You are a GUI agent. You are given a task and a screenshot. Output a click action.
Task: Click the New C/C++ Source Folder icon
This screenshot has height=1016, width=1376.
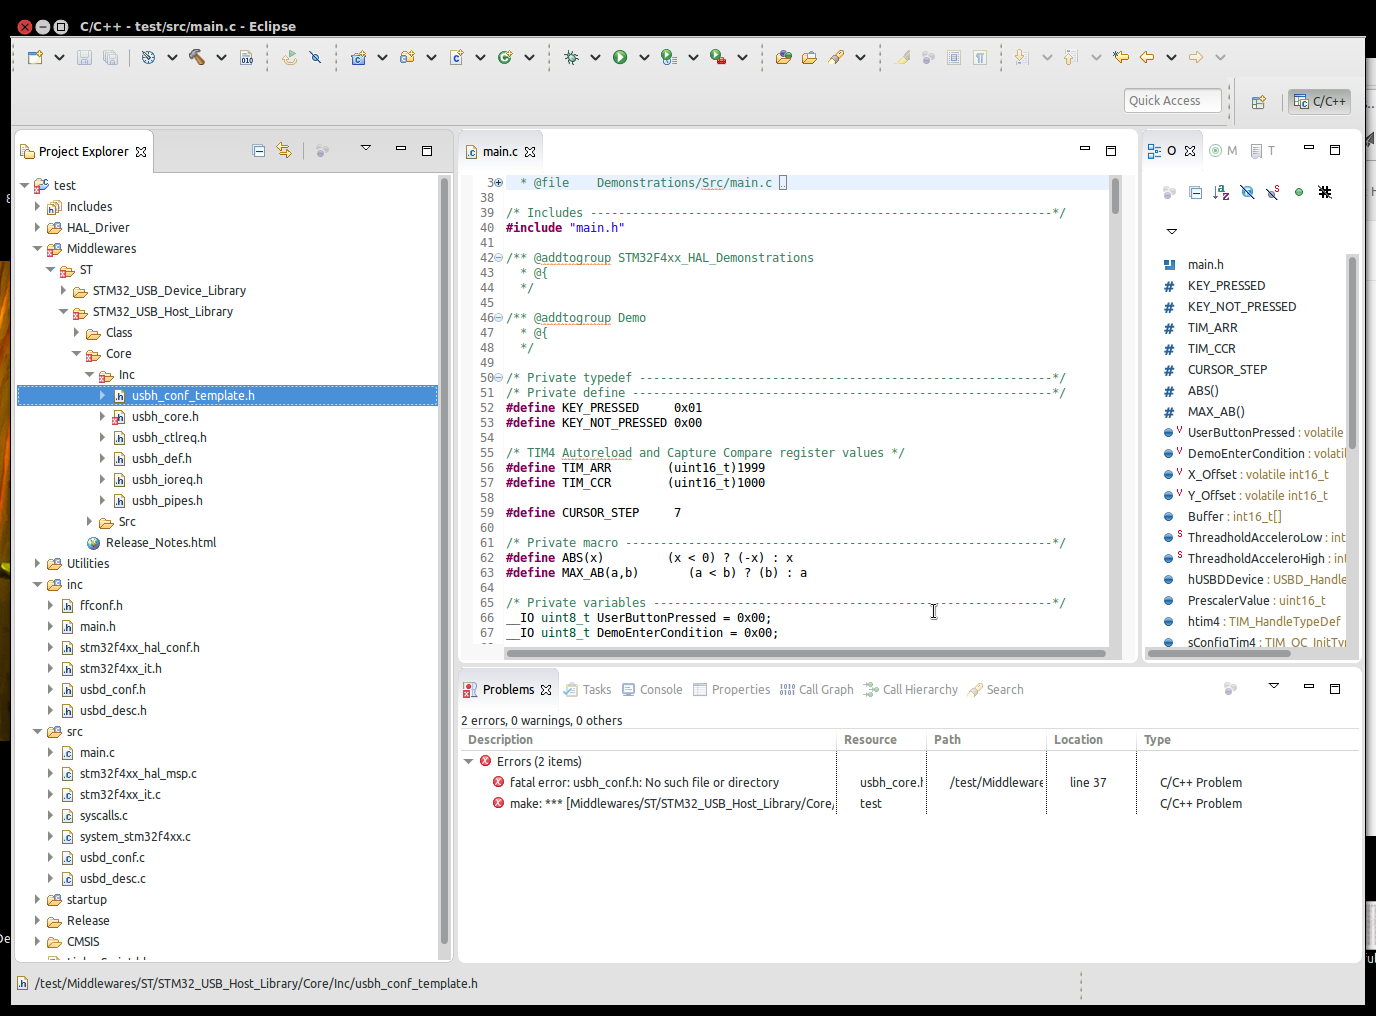[407, 57]
